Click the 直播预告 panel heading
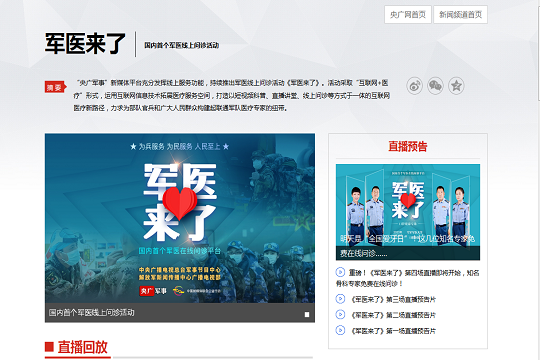This screenshot has height=360, width=540. pos(408,146)
